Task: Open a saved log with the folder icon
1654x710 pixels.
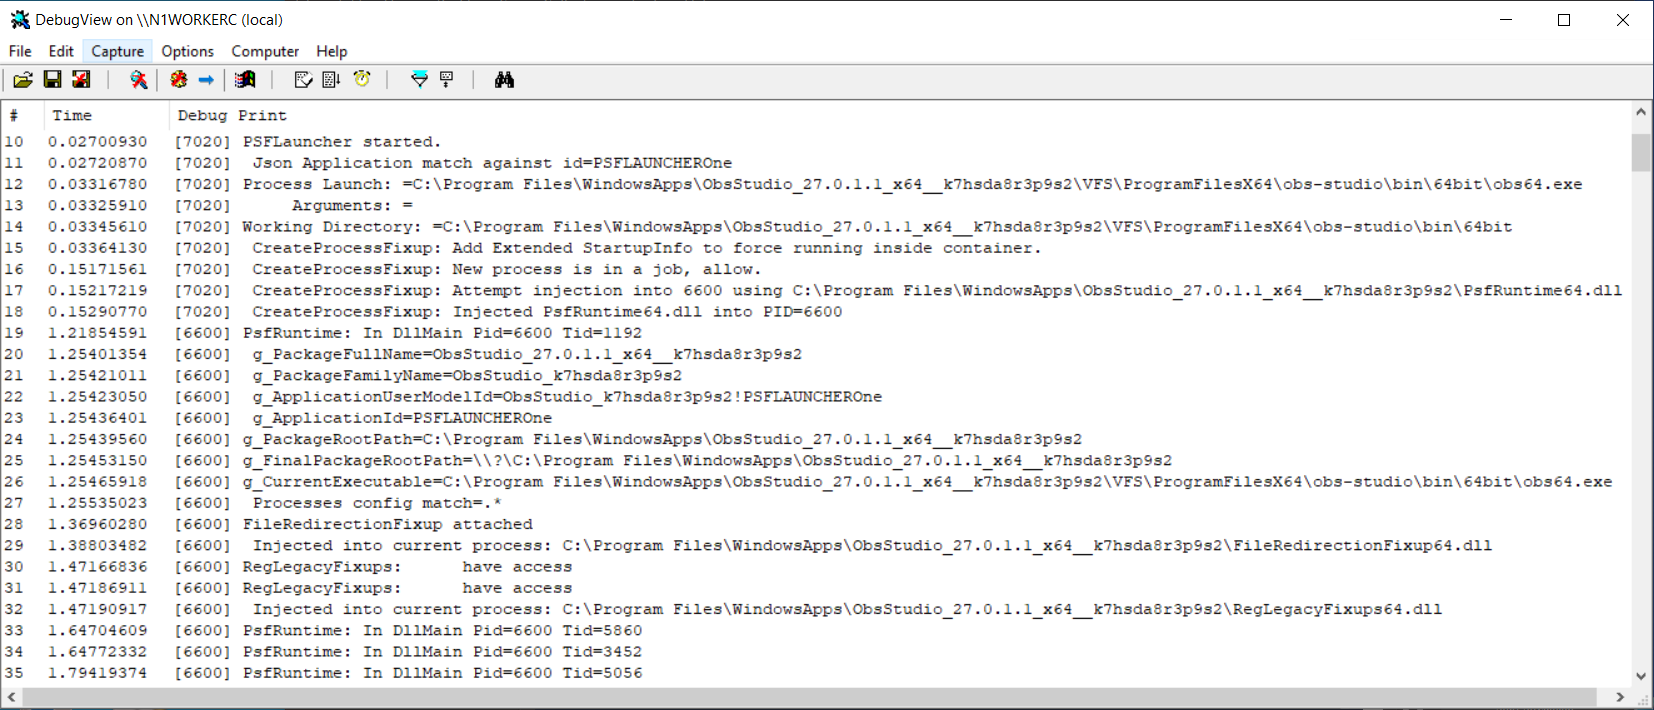Action: click(x=23, y=80)
